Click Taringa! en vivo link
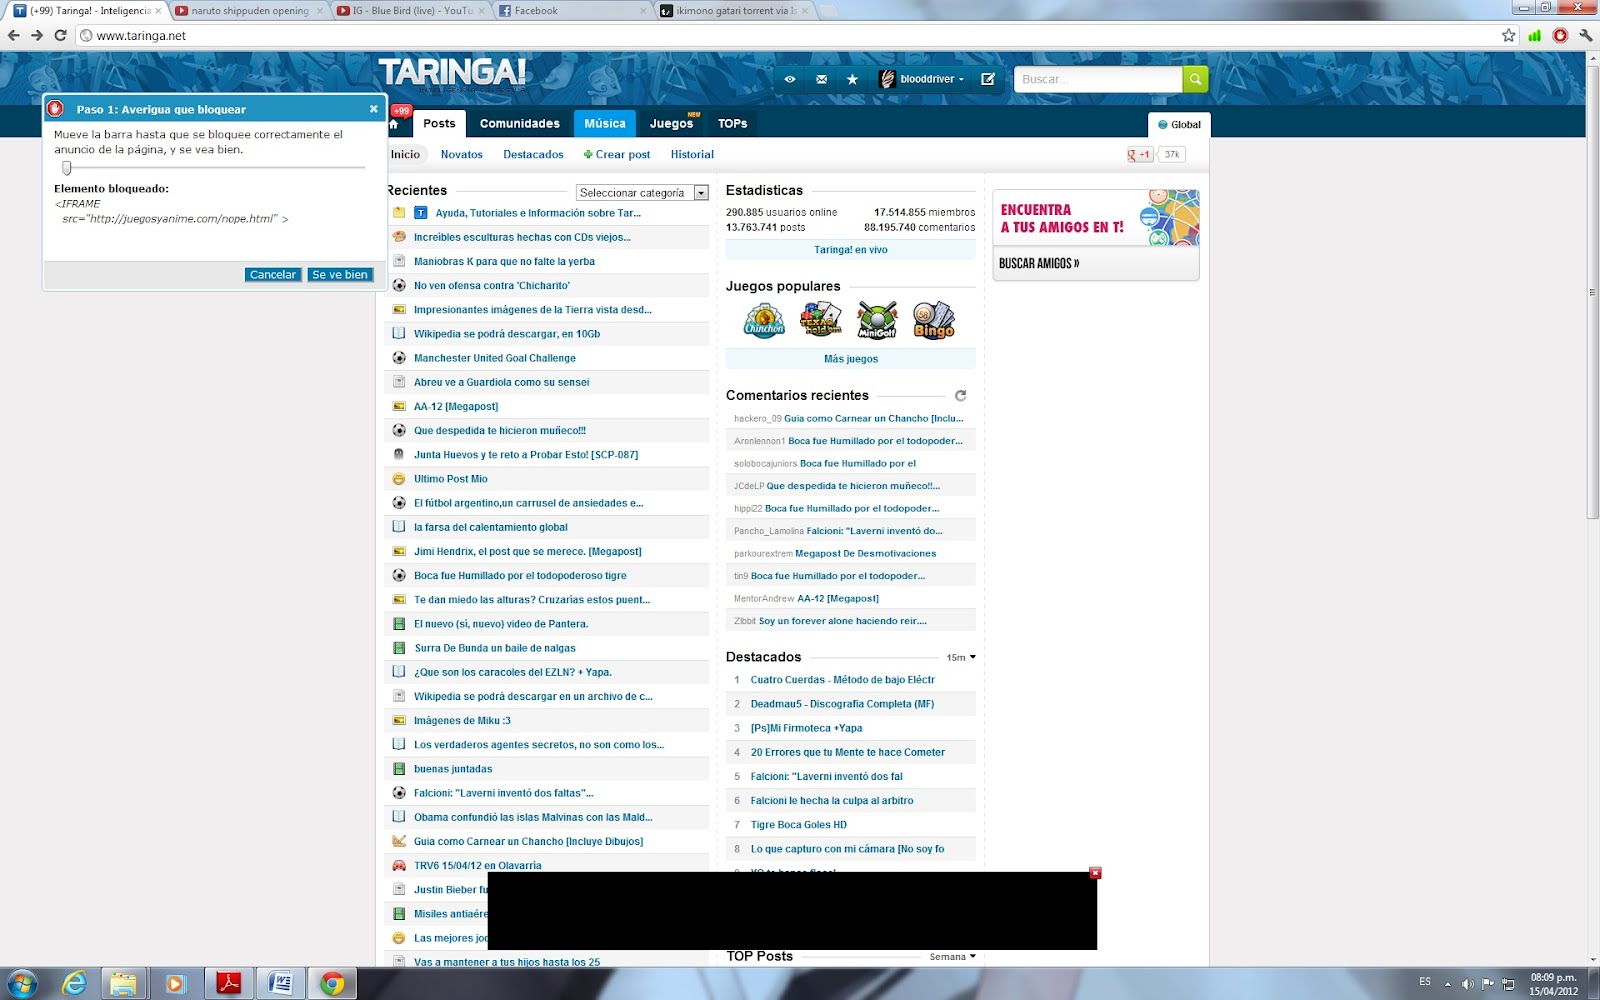1600x1000 pixels. click(x=851, y=250)
